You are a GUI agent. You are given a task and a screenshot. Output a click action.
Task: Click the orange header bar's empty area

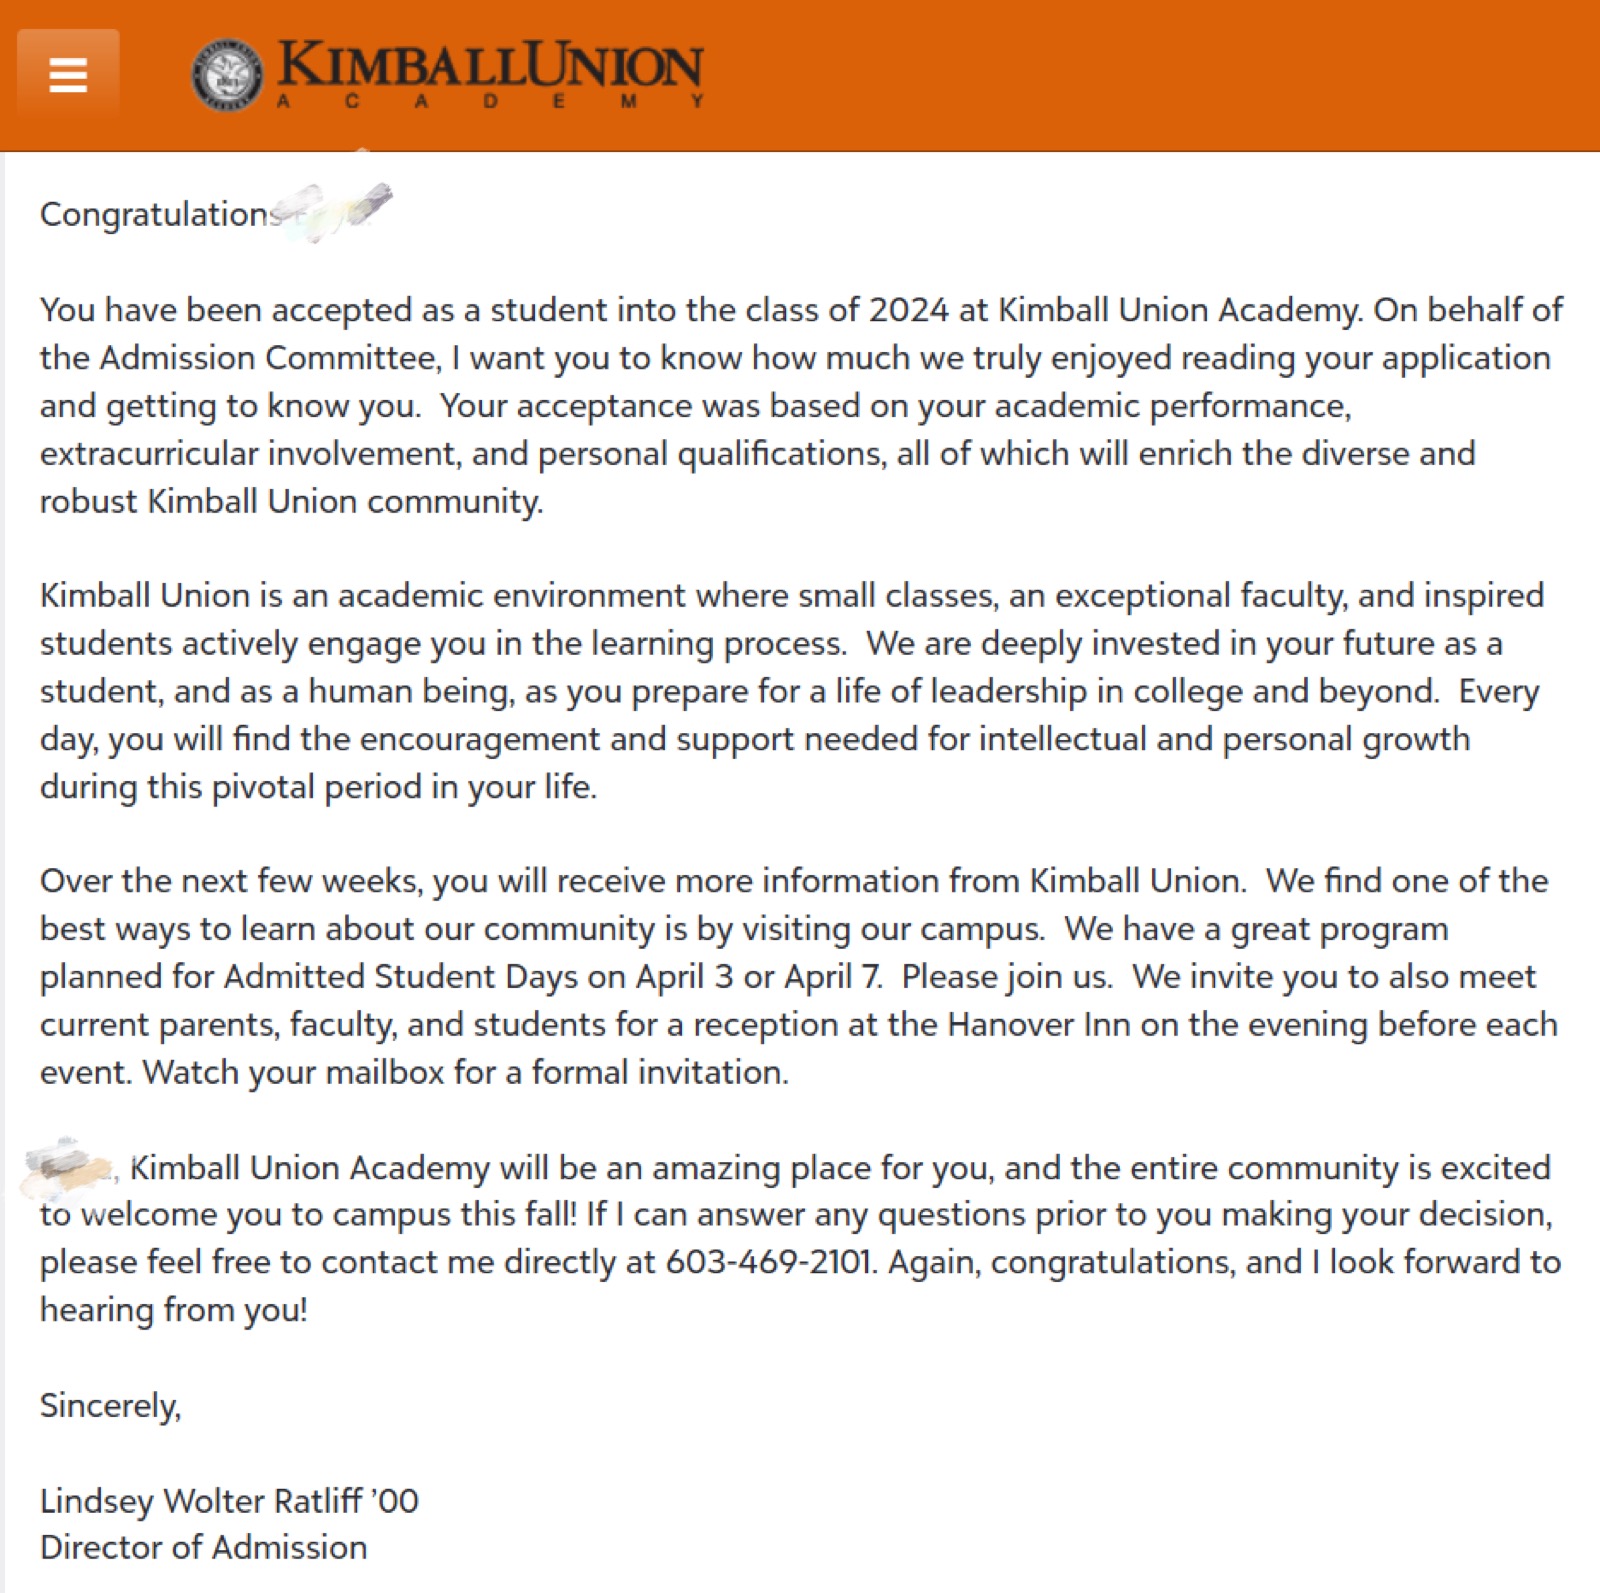1150,75
